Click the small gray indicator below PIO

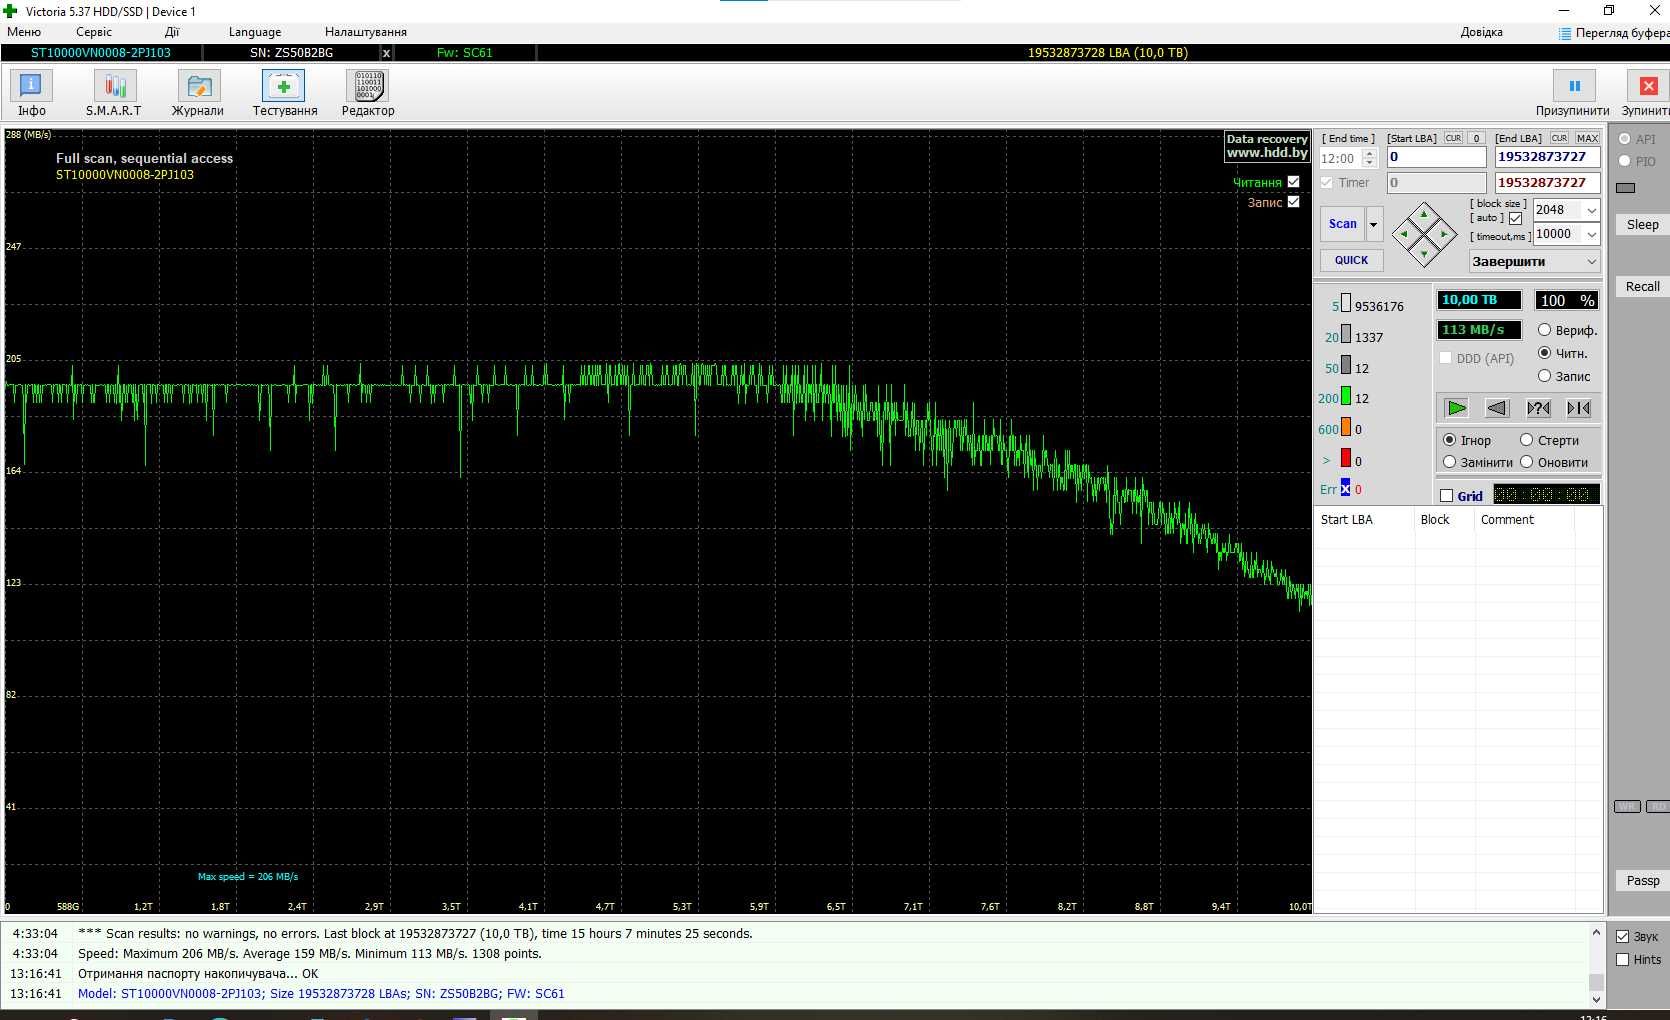point(1626,187)
